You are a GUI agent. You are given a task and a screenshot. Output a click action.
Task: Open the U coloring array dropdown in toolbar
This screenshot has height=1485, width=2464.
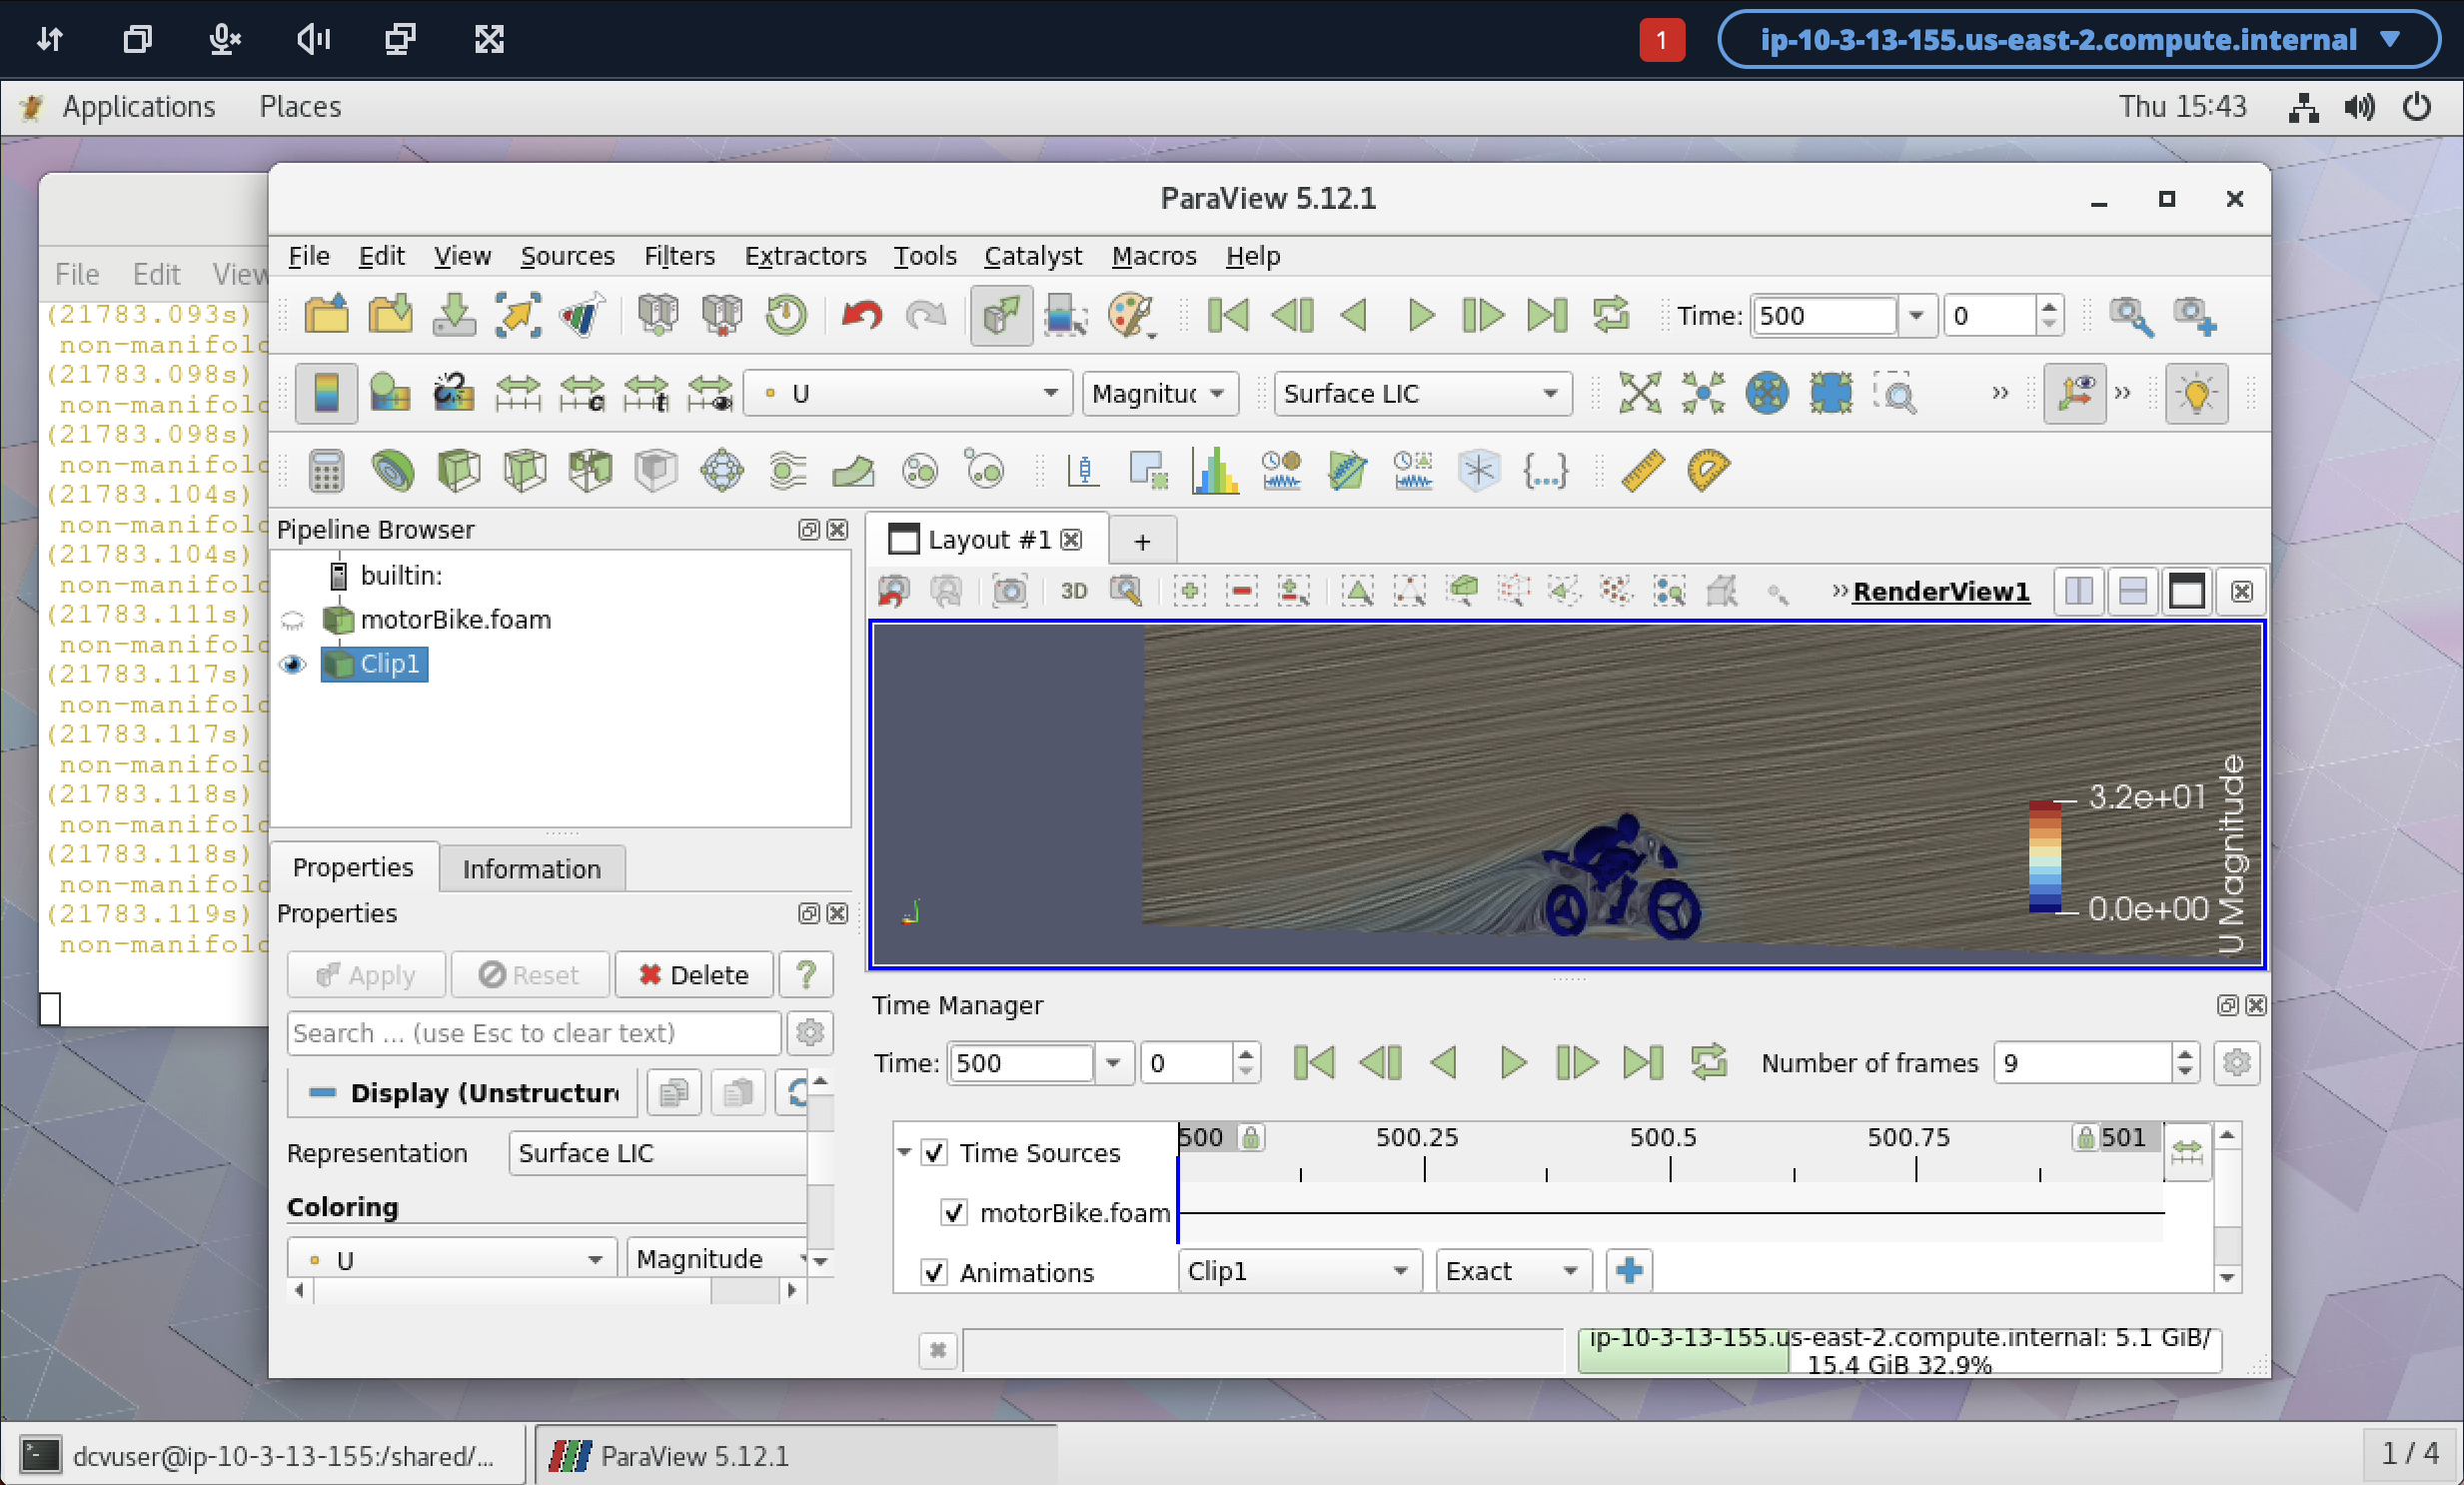(x=908, y=393)
